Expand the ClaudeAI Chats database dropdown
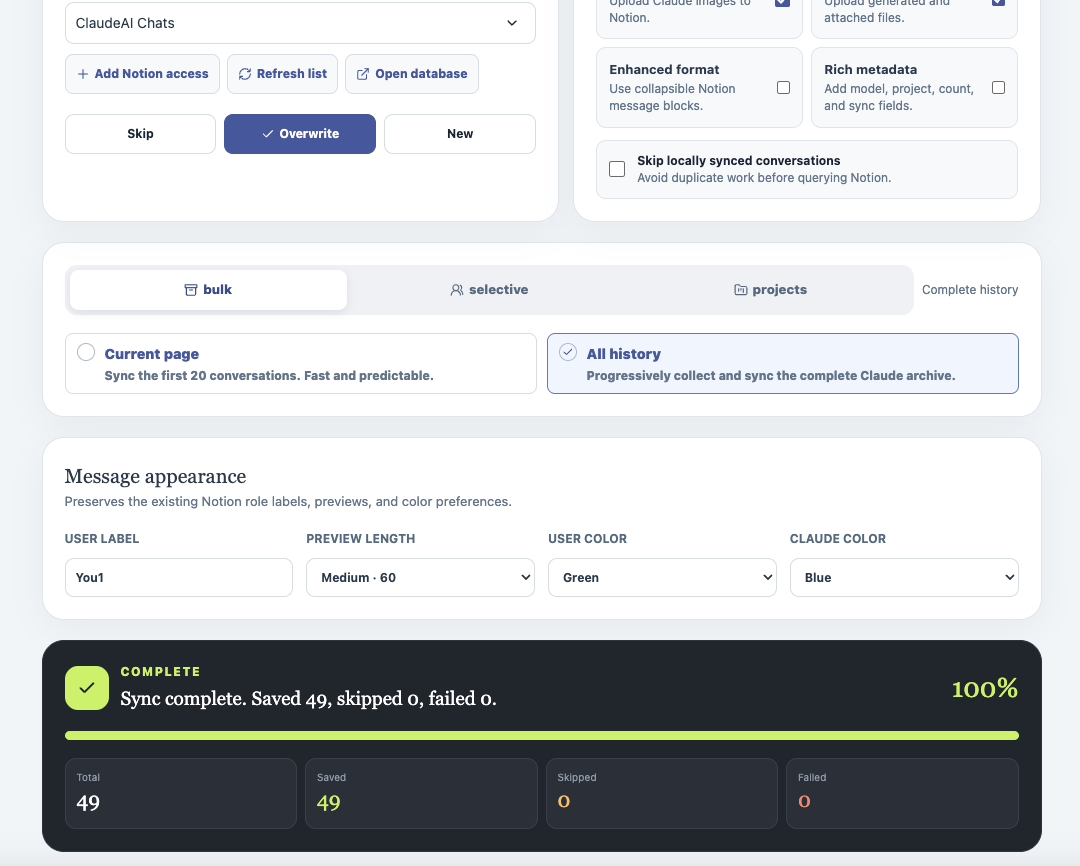The width and height of the screenshot is (1080, 866). click(x=300, y=23)
